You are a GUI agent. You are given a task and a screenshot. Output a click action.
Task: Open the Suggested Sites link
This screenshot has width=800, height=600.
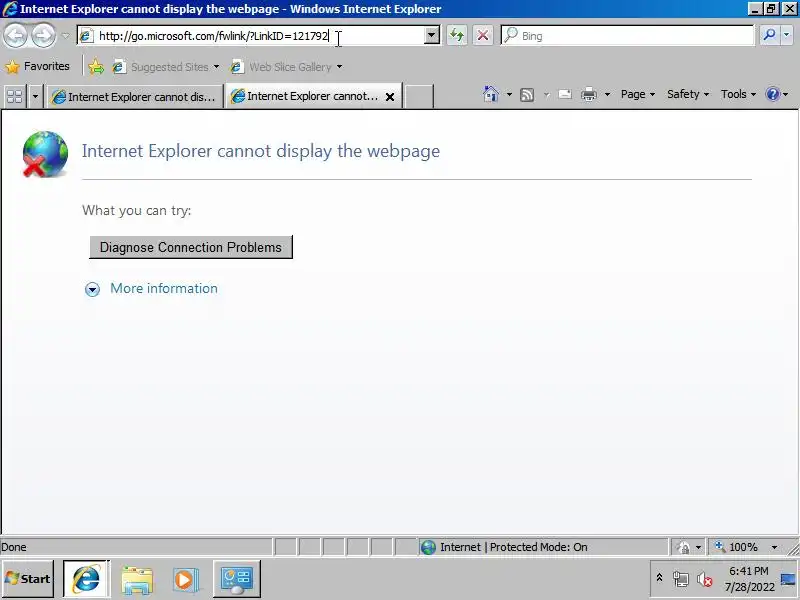[x=165, y=67]
